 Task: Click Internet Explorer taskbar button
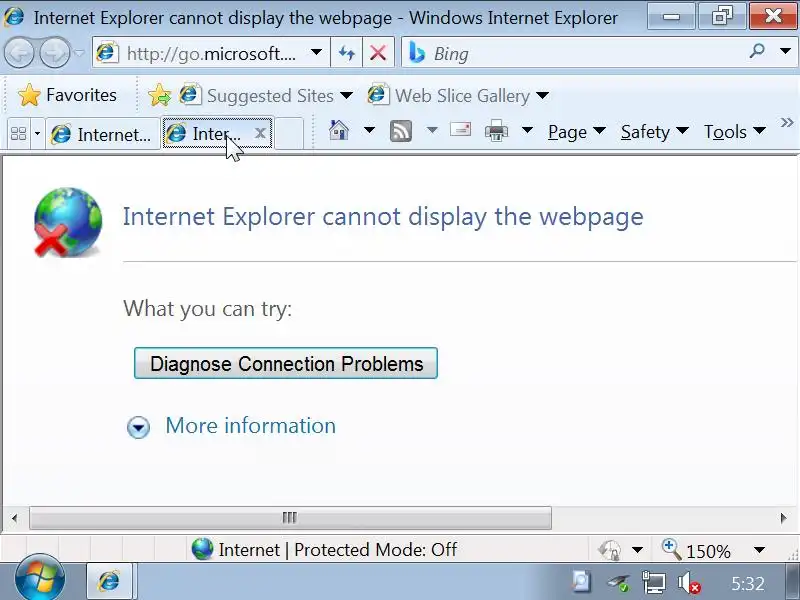[x=109, y=581]
